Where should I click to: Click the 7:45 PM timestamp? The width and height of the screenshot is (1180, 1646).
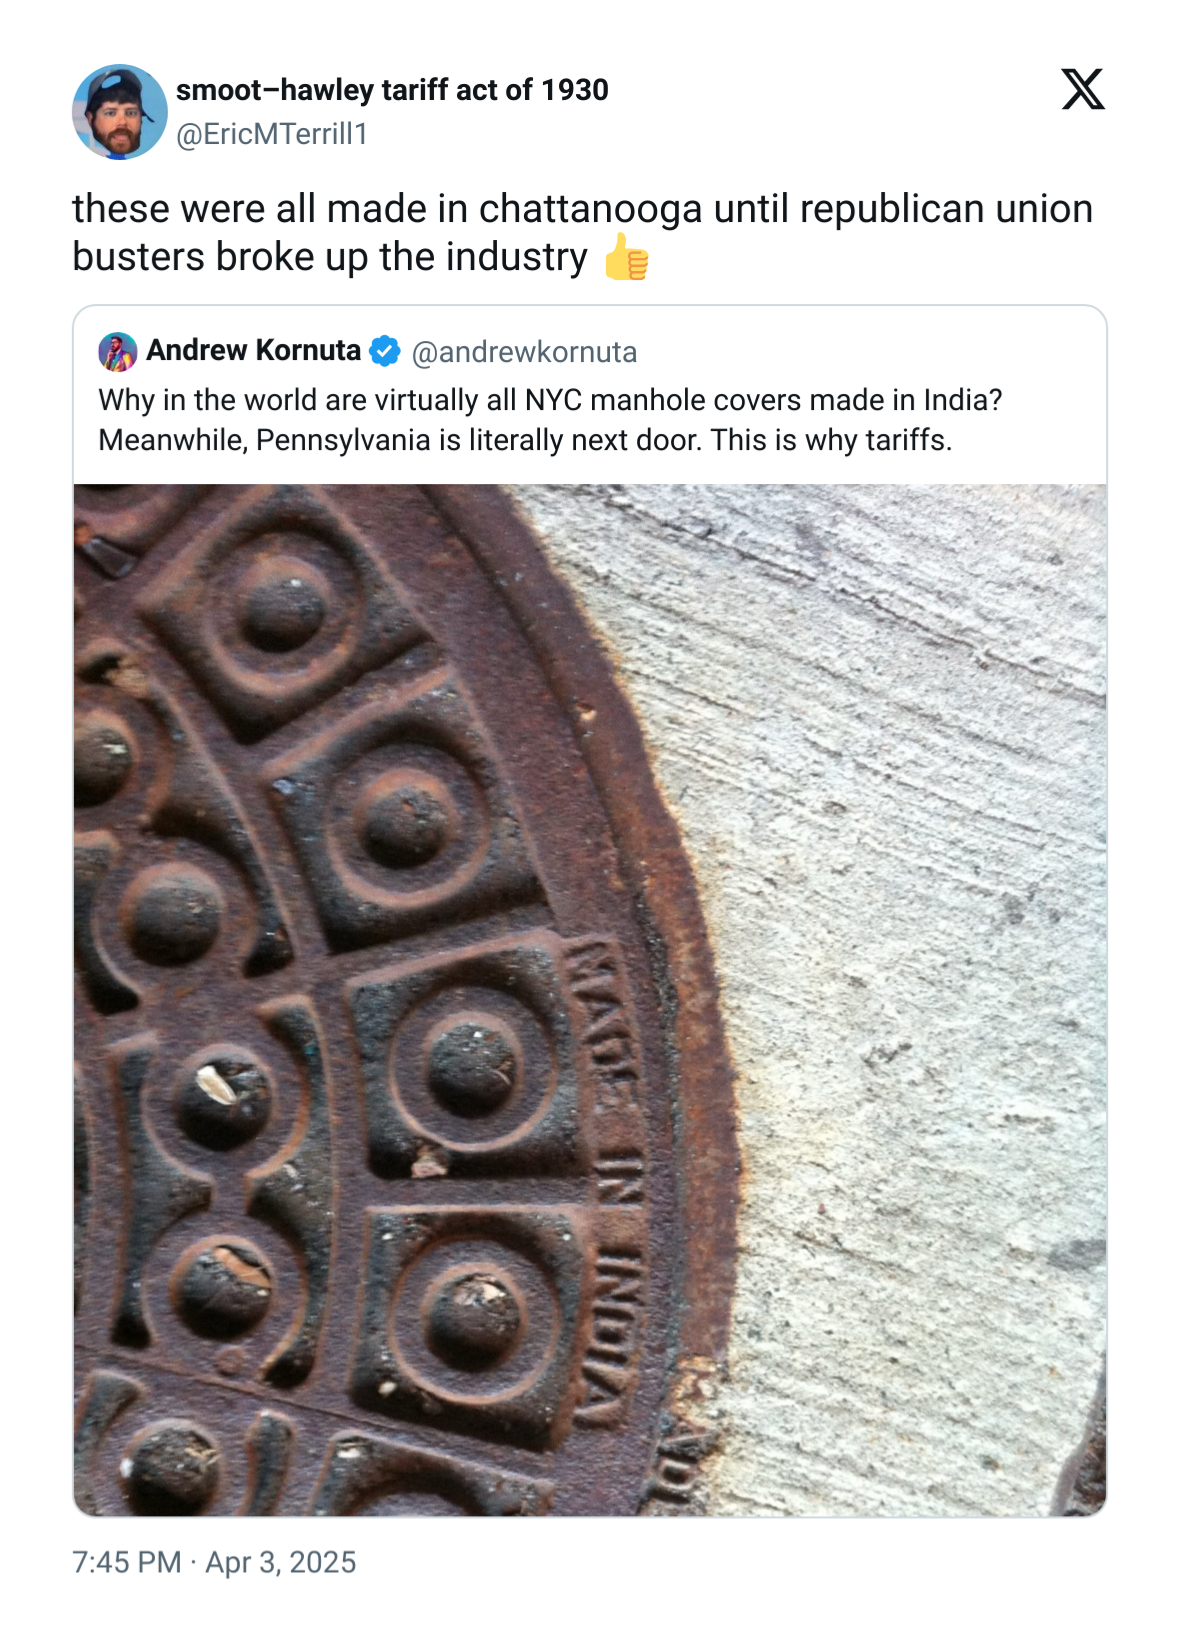pyautogui.click(x=127, y=1562)
